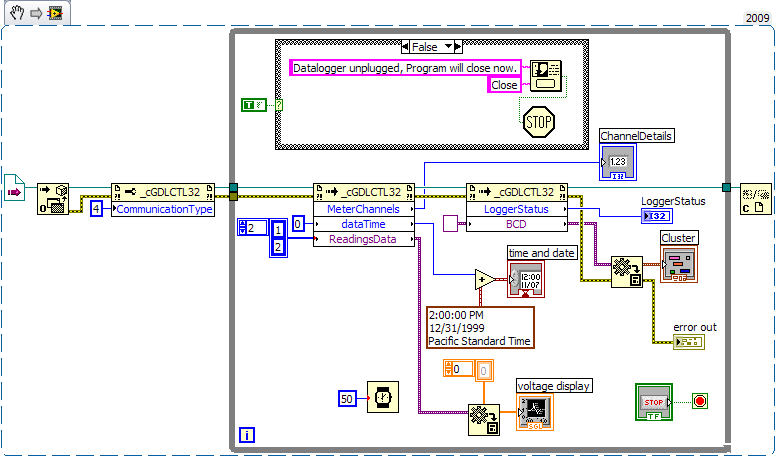The image size is (776, 457).
Task: Open the case selector dropdown next to False
Action: (449, 47)
